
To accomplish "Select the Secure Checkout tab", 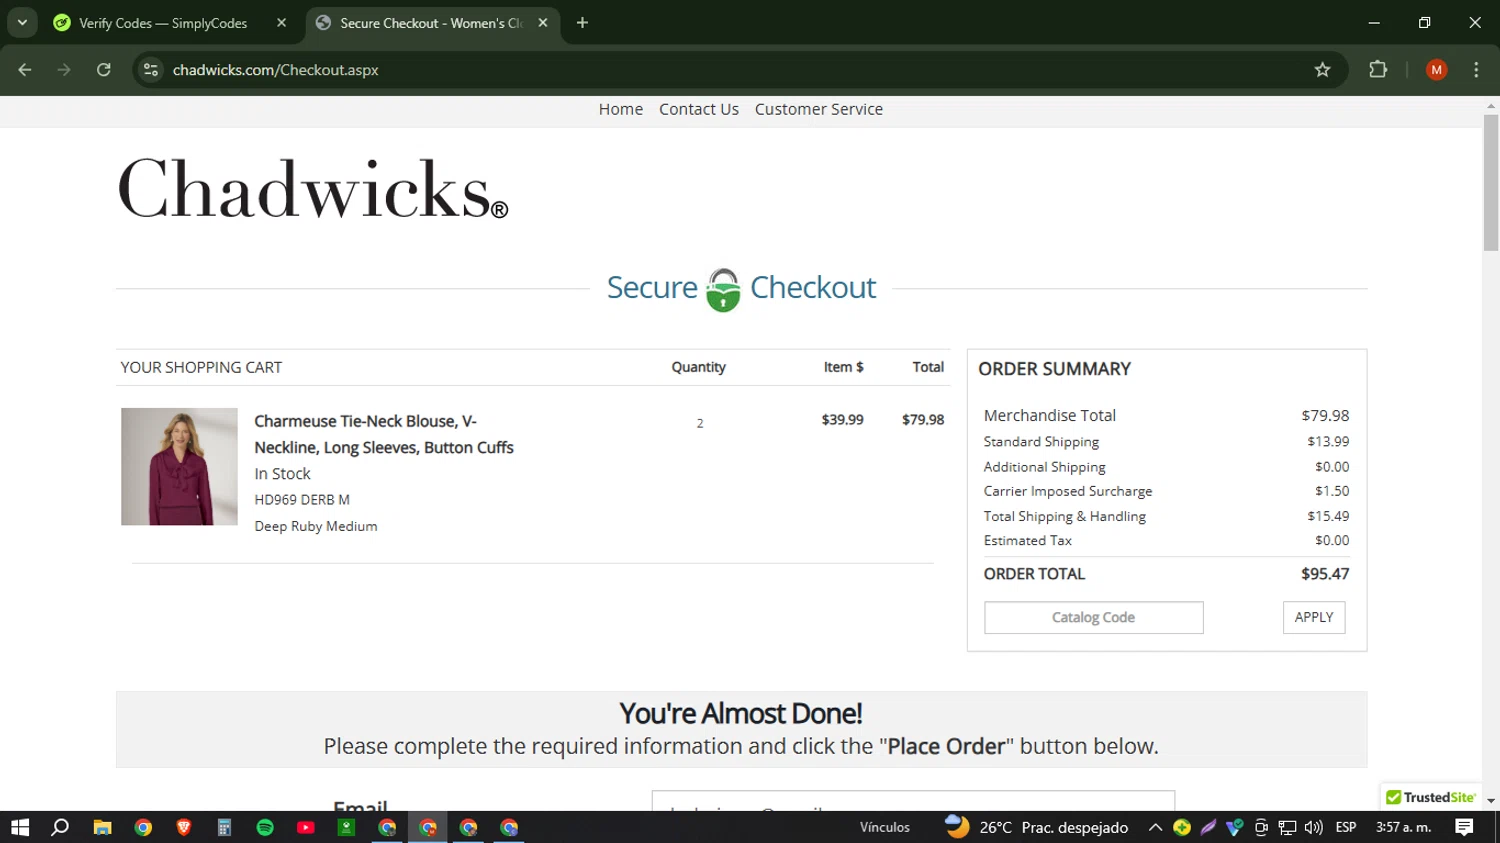I will [432, 23].
